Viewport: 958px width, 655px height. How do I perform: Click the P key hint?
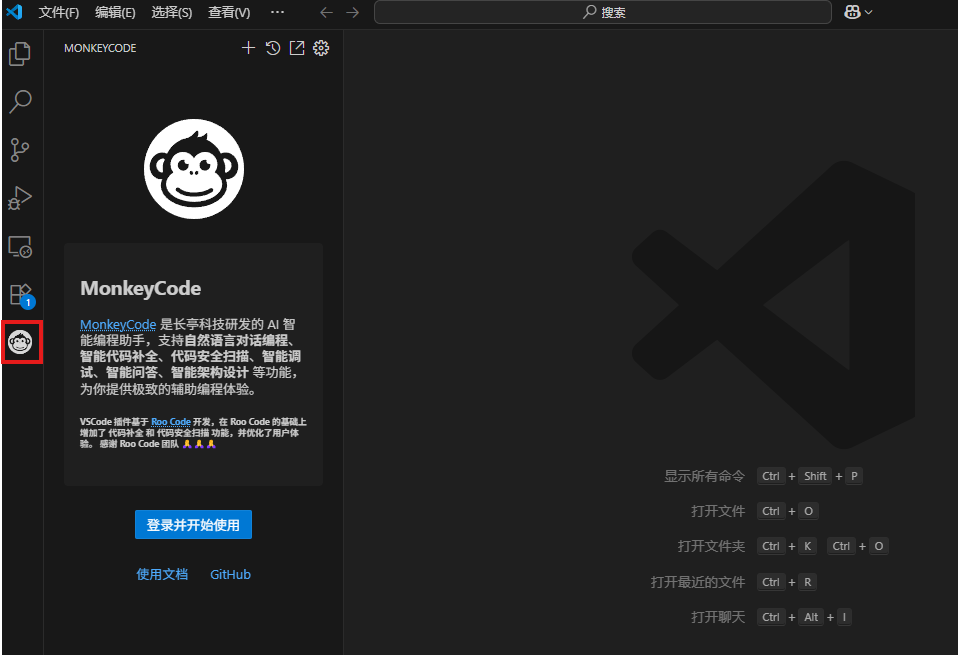click(854, 476)
